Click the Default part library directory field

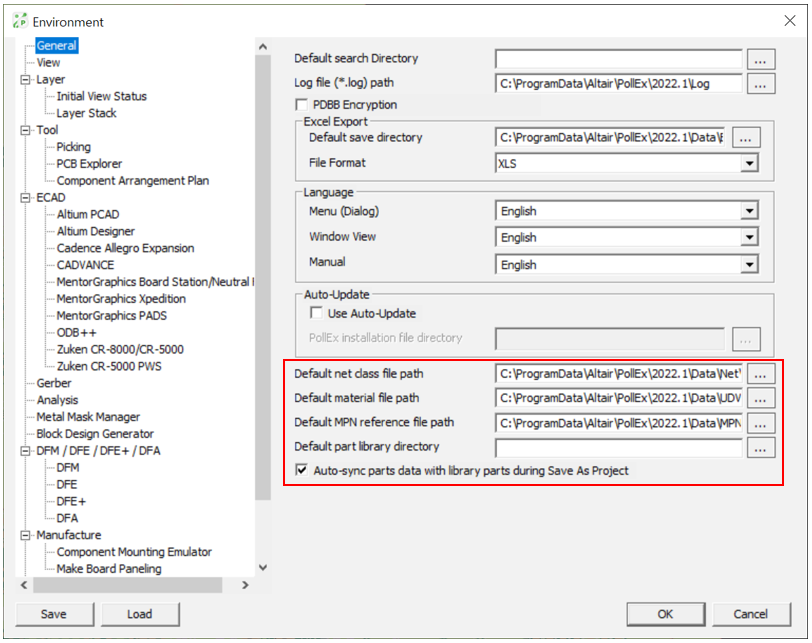point(618,448)
